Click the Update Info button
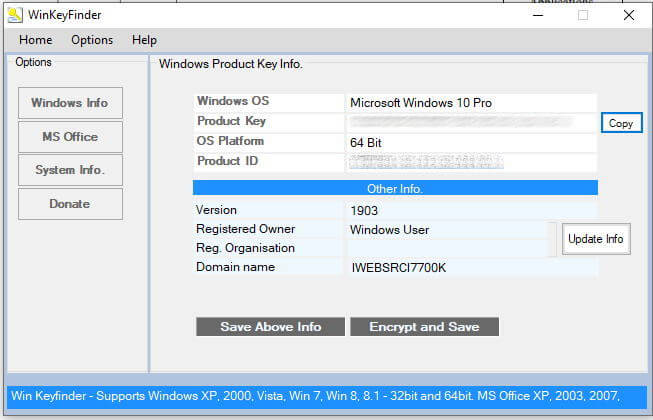653x420 pixels. pyautogui.click(x=596, y=239)
